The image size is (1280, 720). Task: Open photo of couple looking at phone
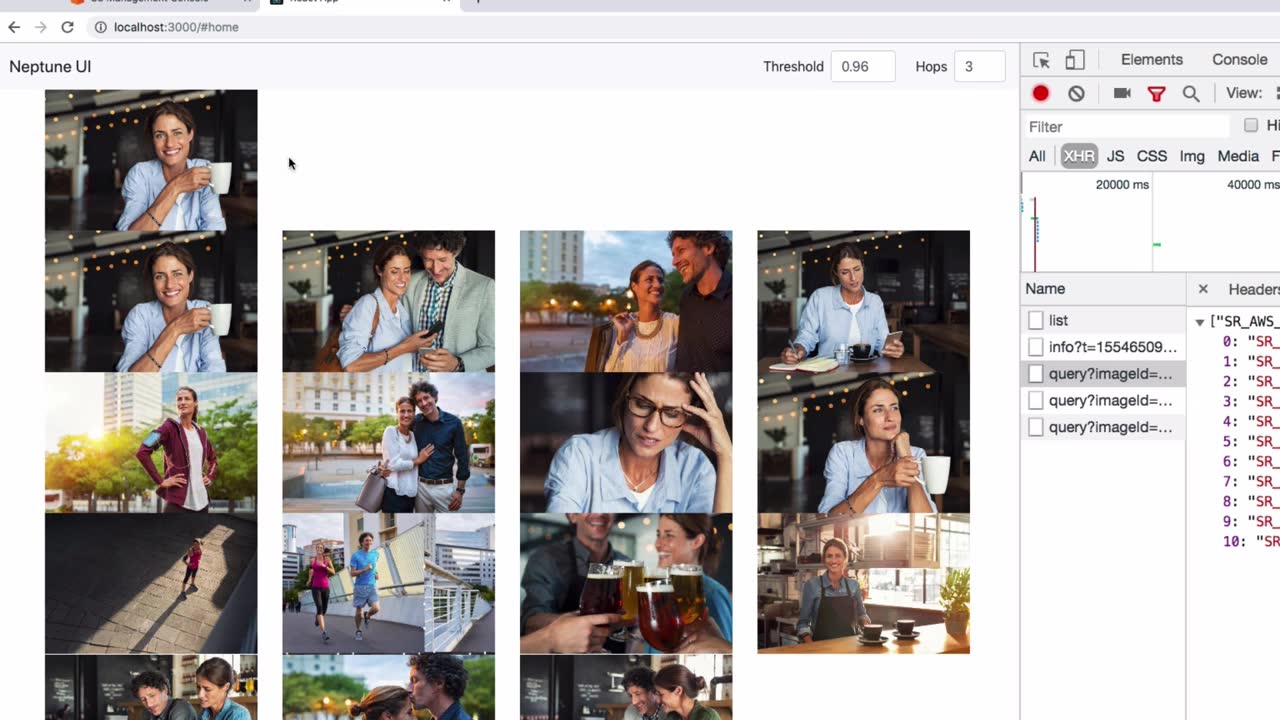[388, 301]
